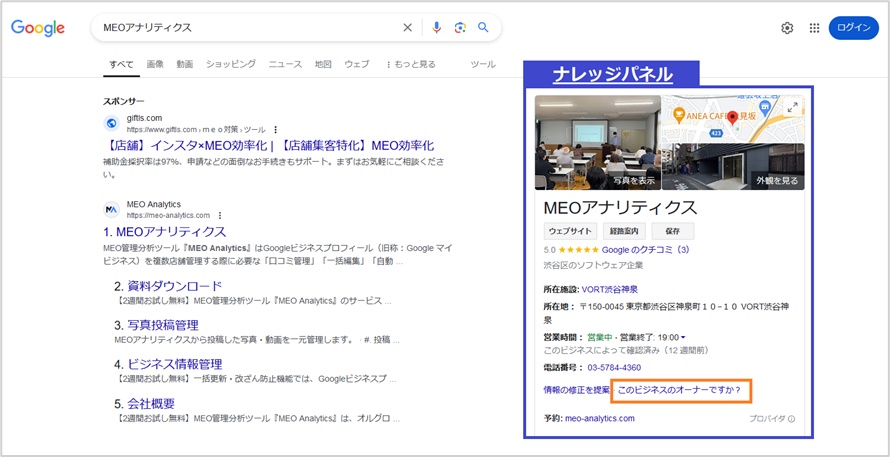Select the すべて tab
Screen dimensions: 890x457
[121, 64]
